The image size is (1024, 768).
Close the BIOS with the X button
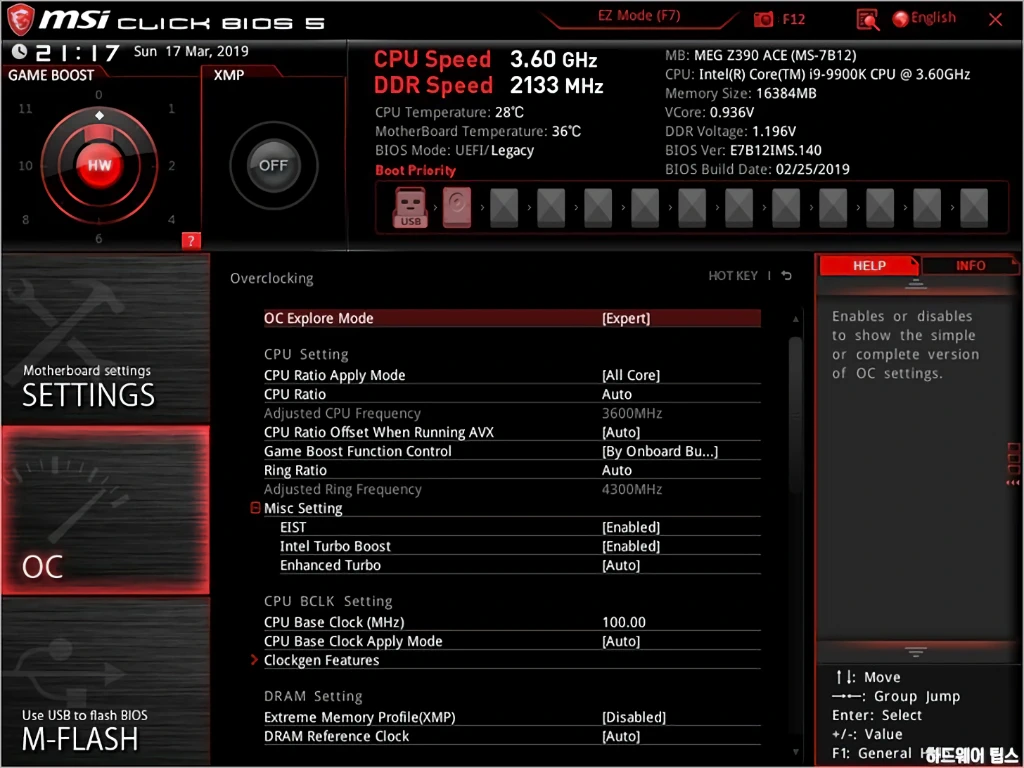point(995,20)
